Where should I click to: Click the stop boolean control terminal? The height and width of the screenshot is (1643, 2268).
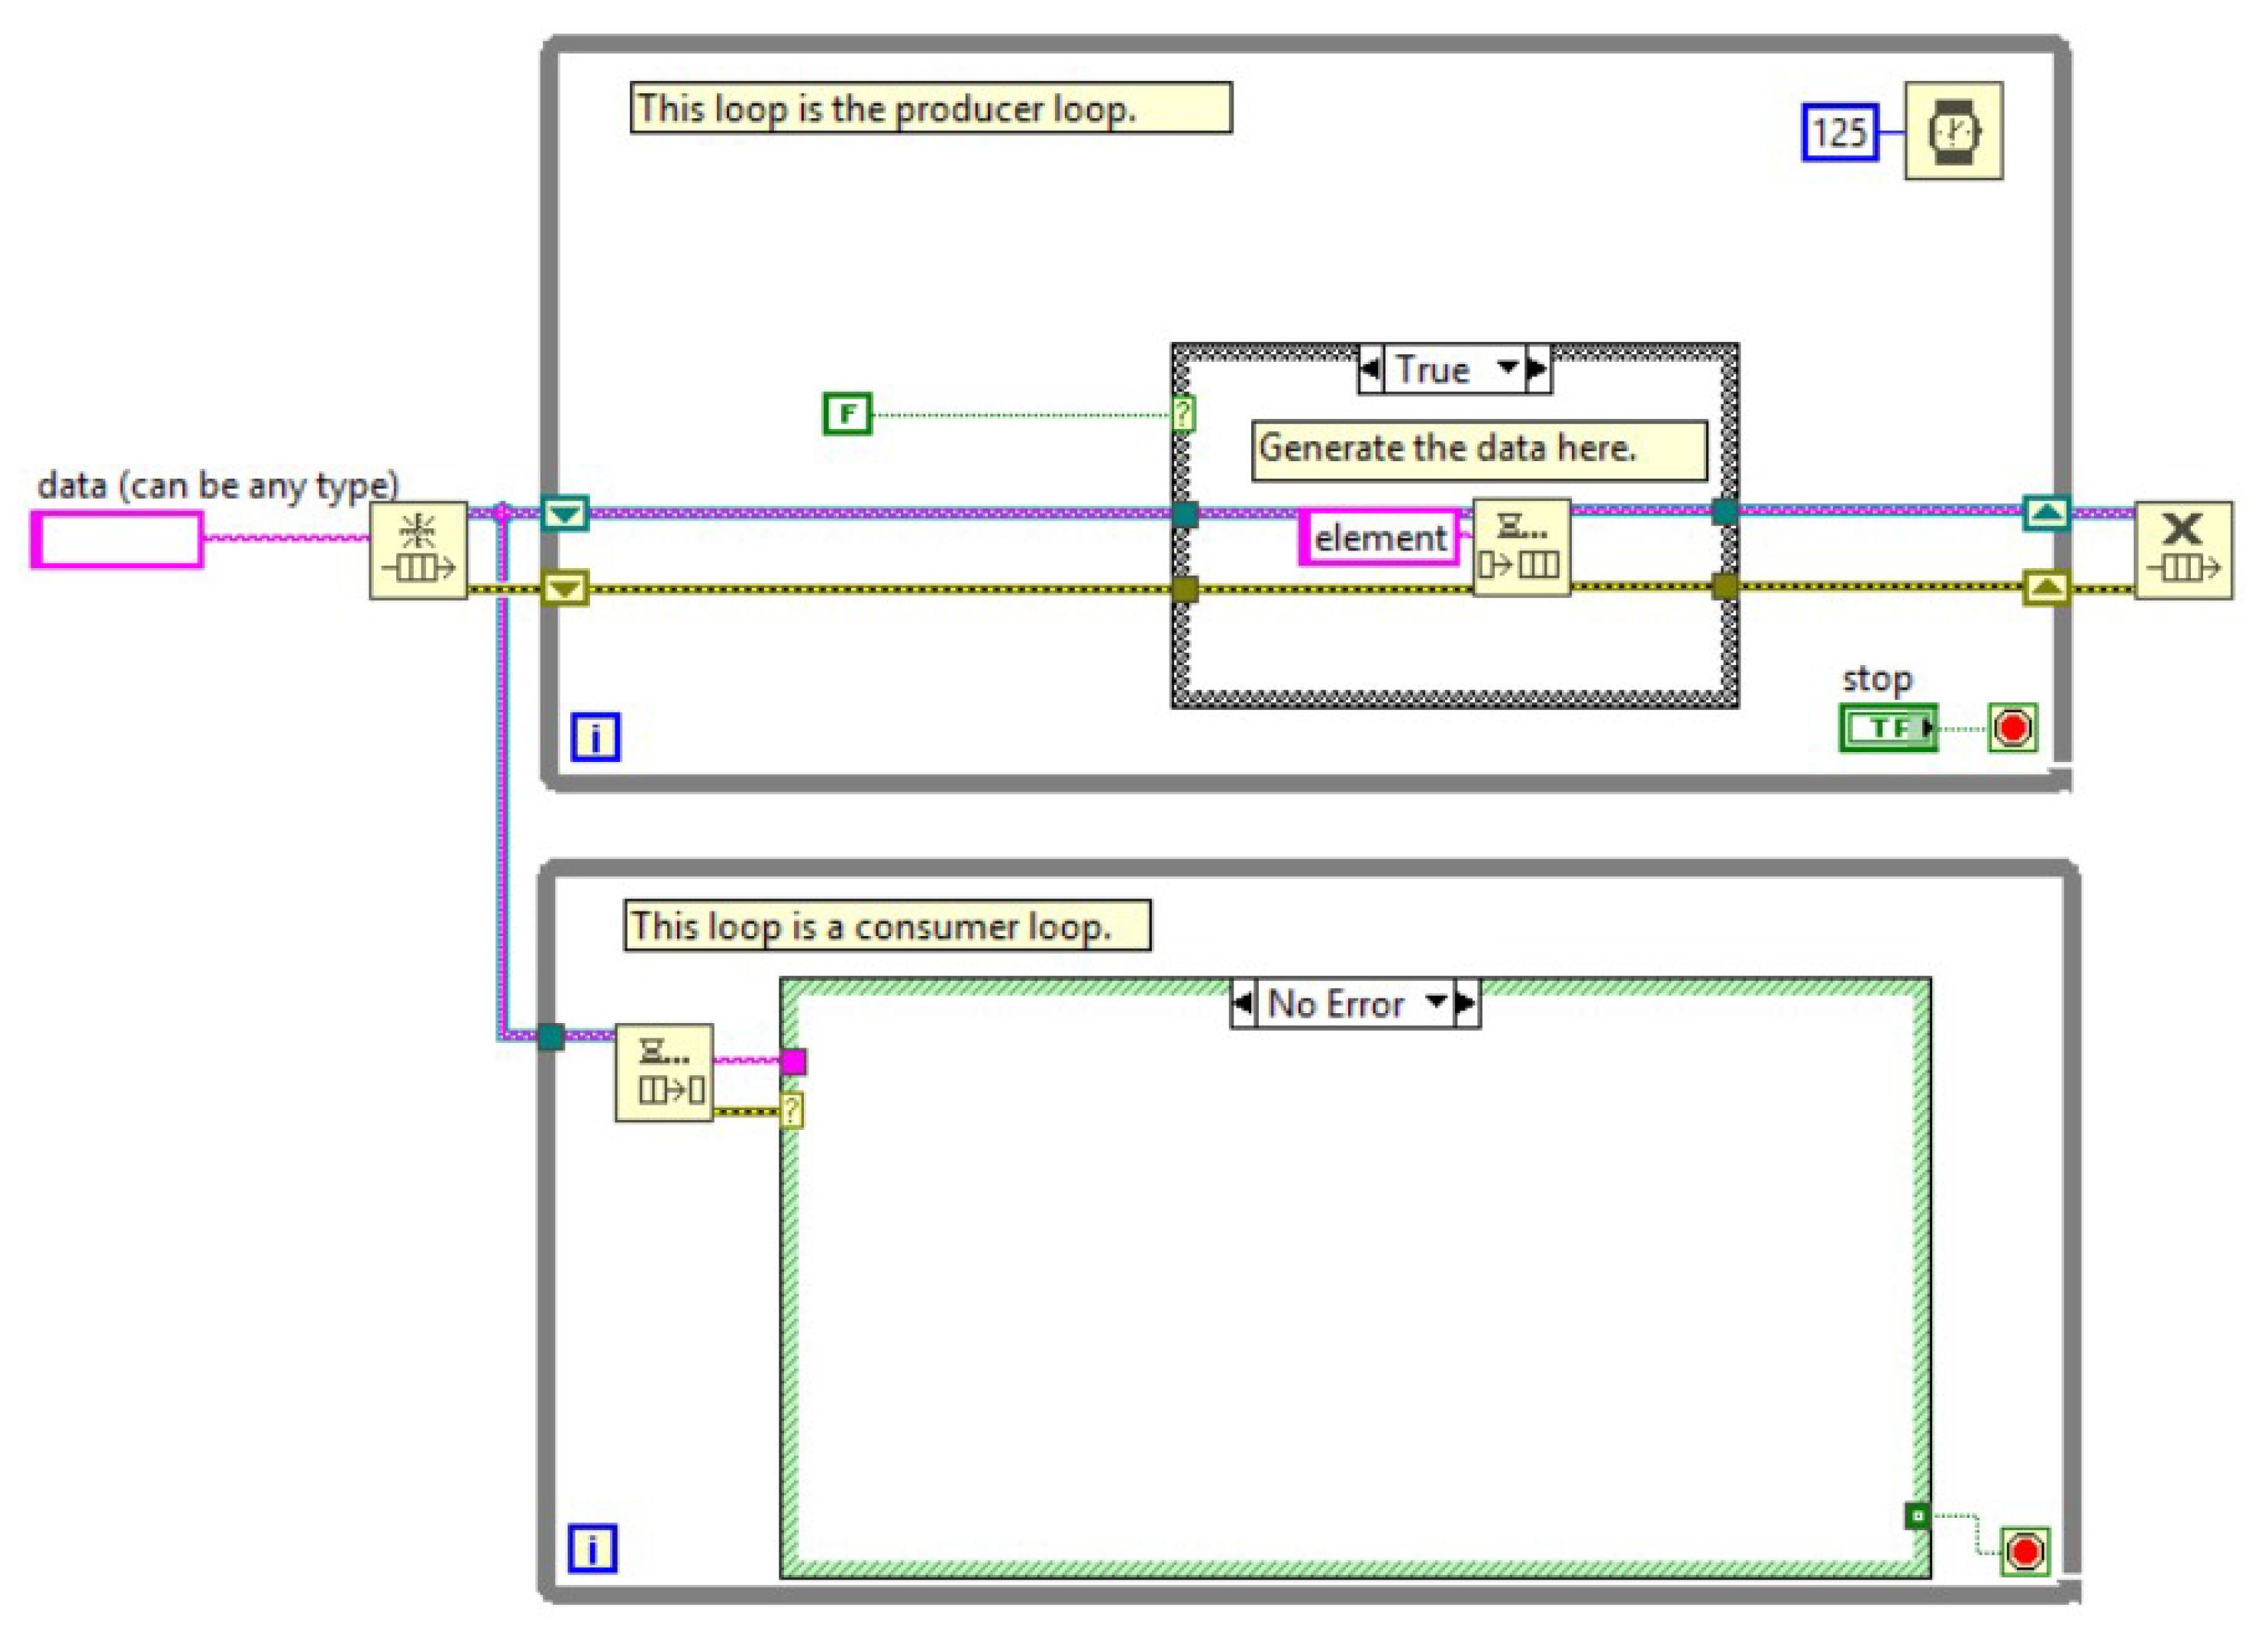pyautogui.click(x=1887, y=727)
